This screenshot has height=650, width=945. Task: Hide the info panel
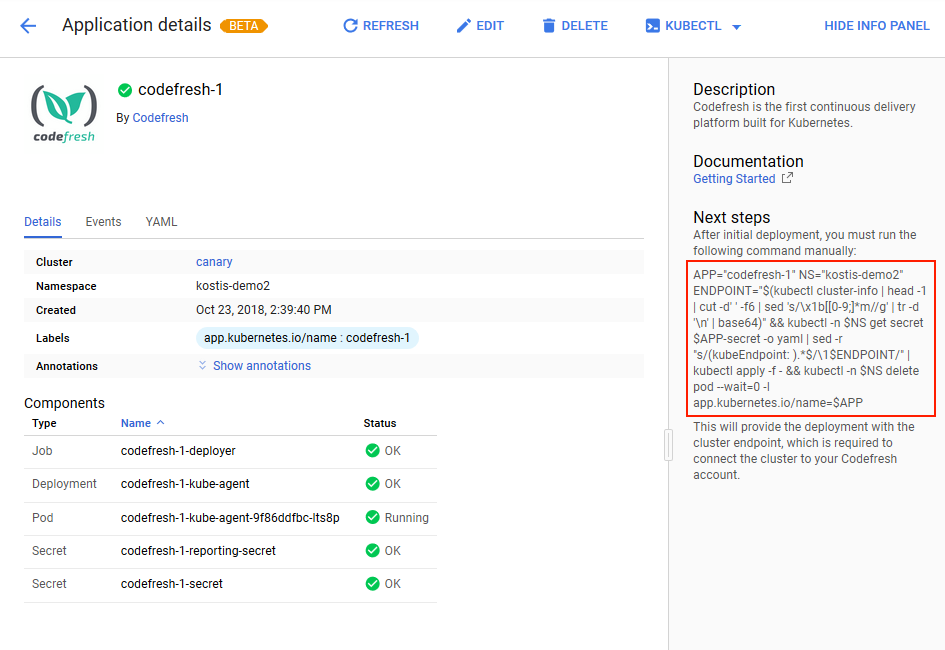[876, 26]
